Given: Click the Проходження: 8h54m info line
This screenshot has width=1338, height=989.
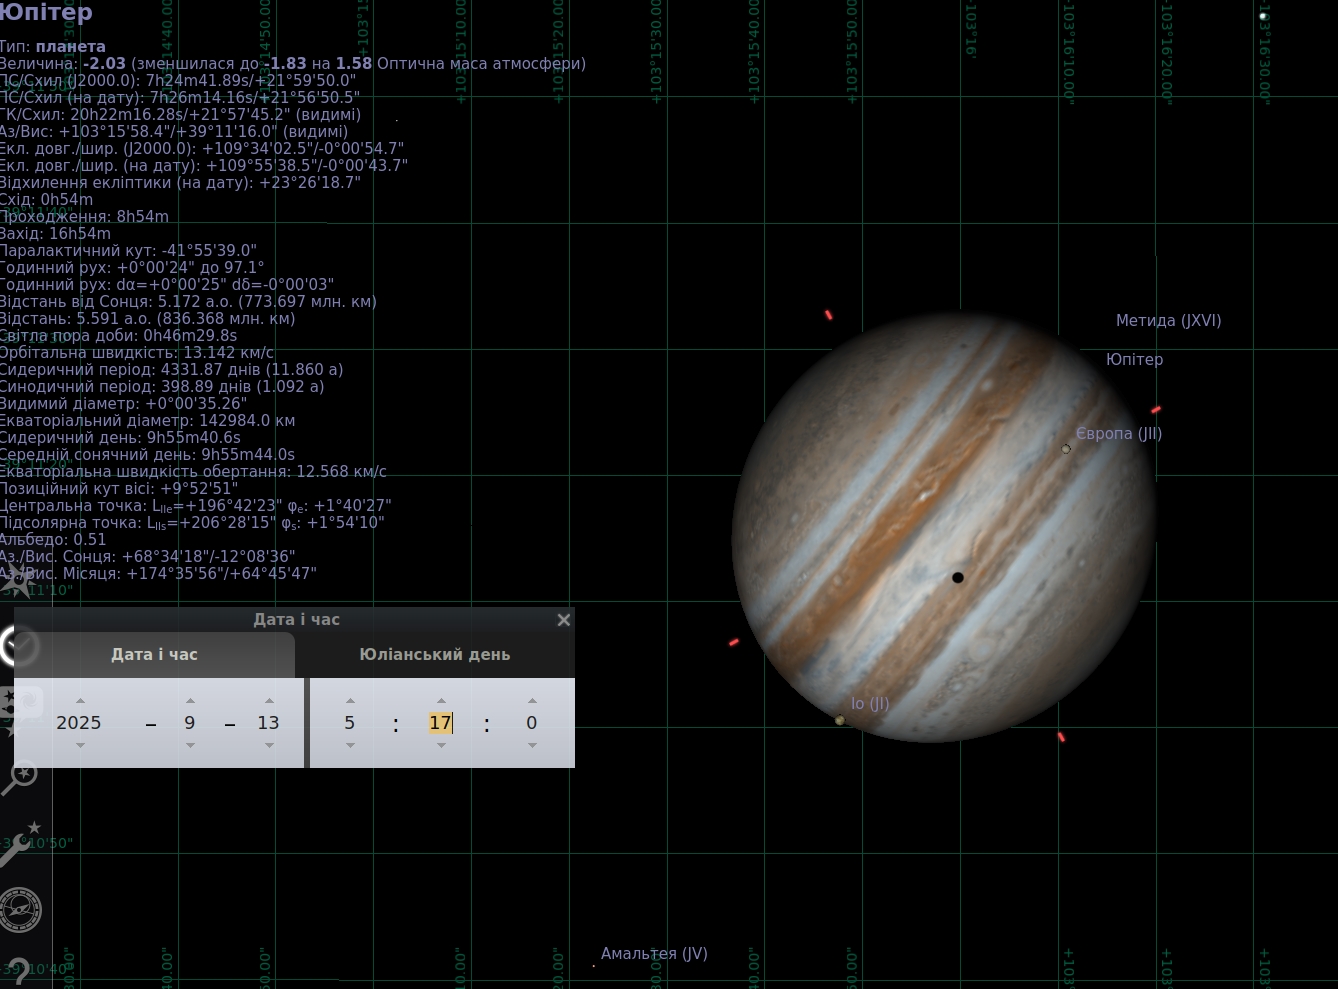Looking at the screenshot, I should click(84, 216).
